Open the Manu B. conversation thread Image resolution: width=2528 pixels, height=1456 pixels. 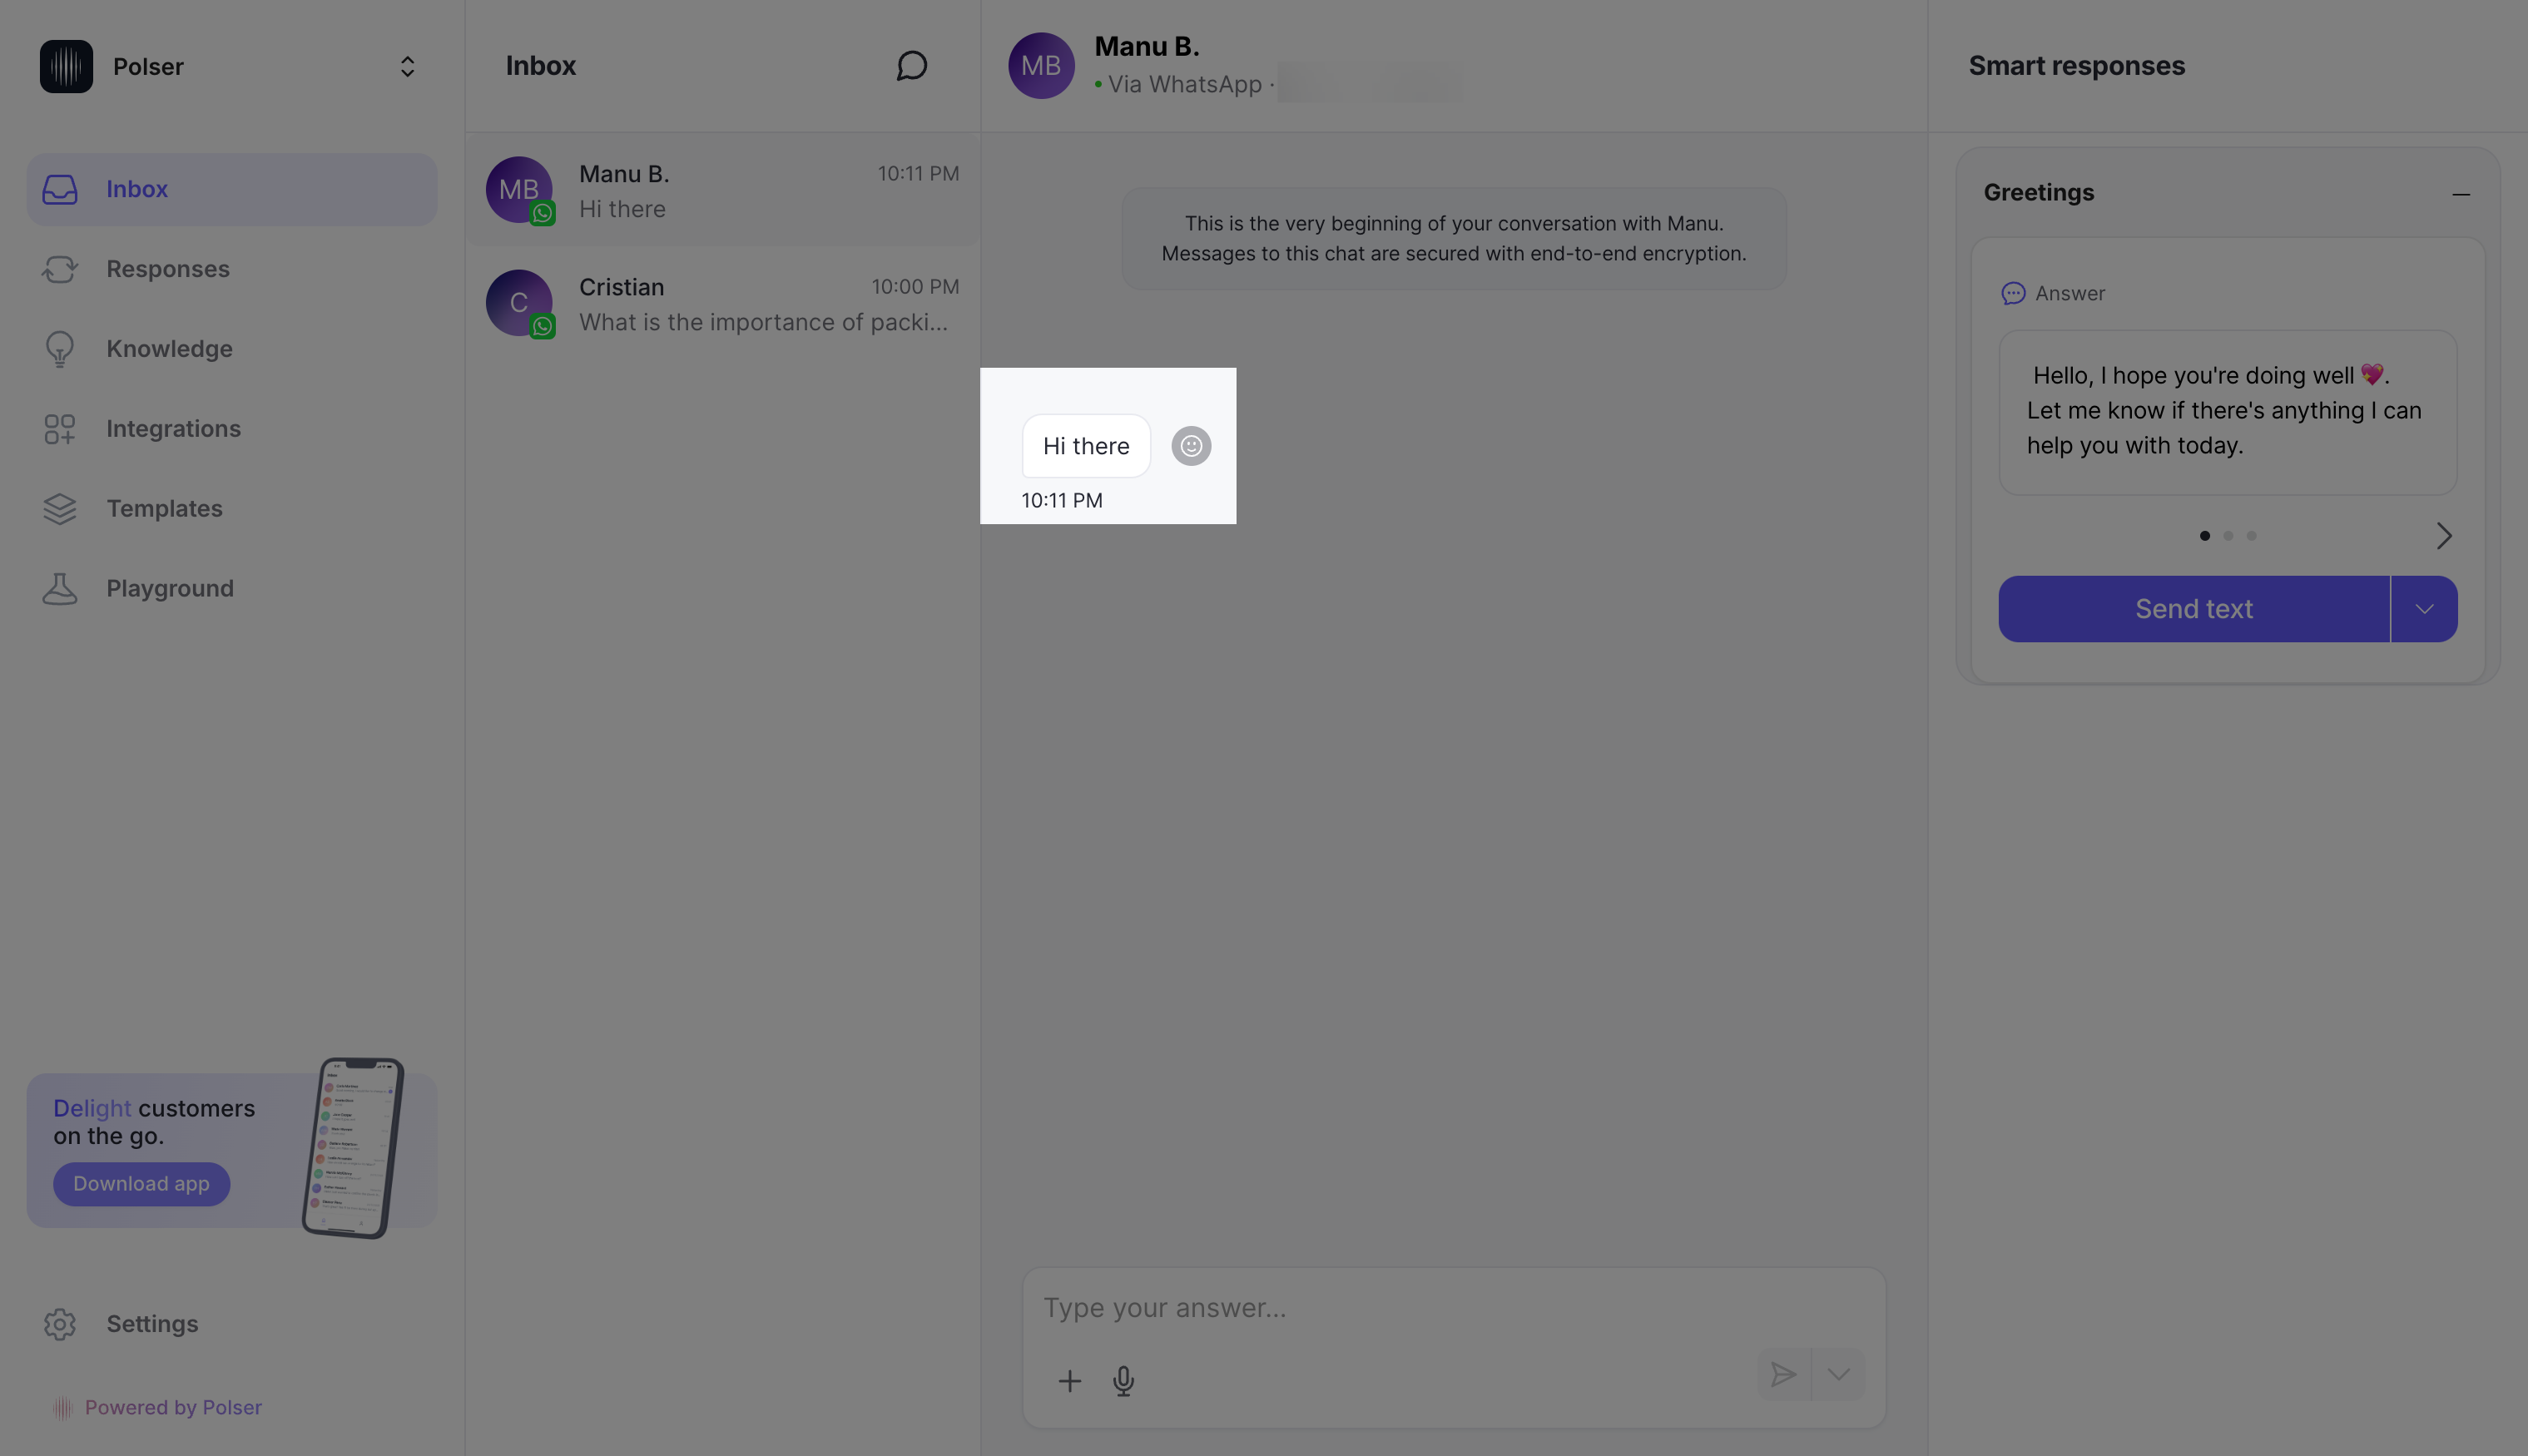pyautogui.click(x=721, y=189)
